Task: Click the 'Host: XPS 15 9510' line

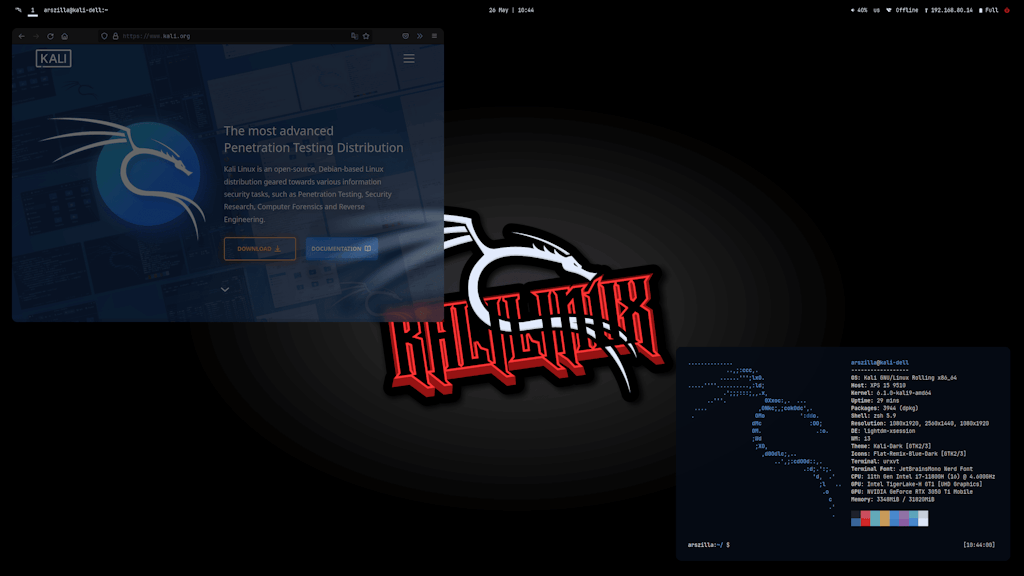Action: (878, 385)
